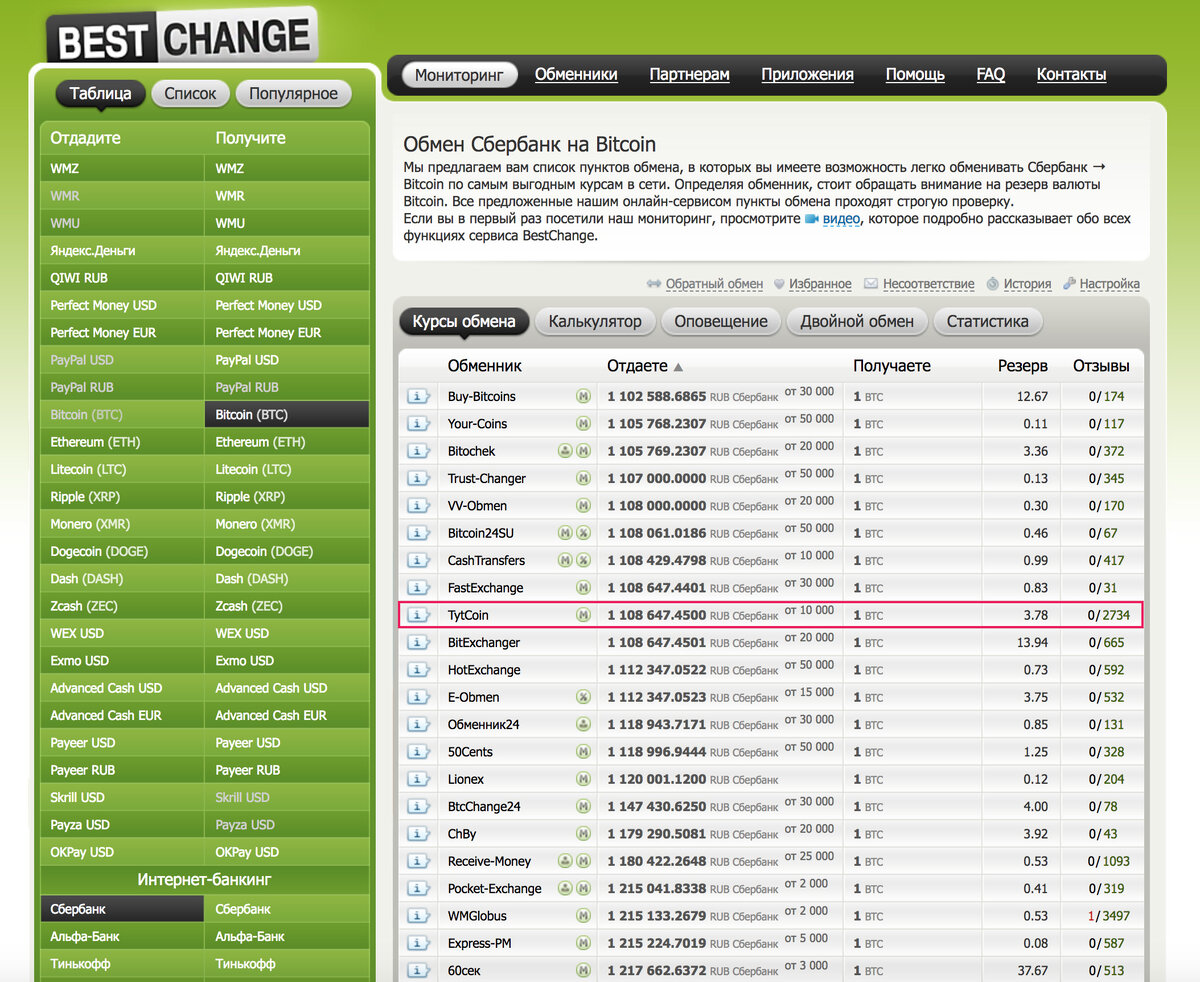This screenshot has height=982, width=1200.
Task: Open info icon for BitExchanger row
Action: [418, 643]
